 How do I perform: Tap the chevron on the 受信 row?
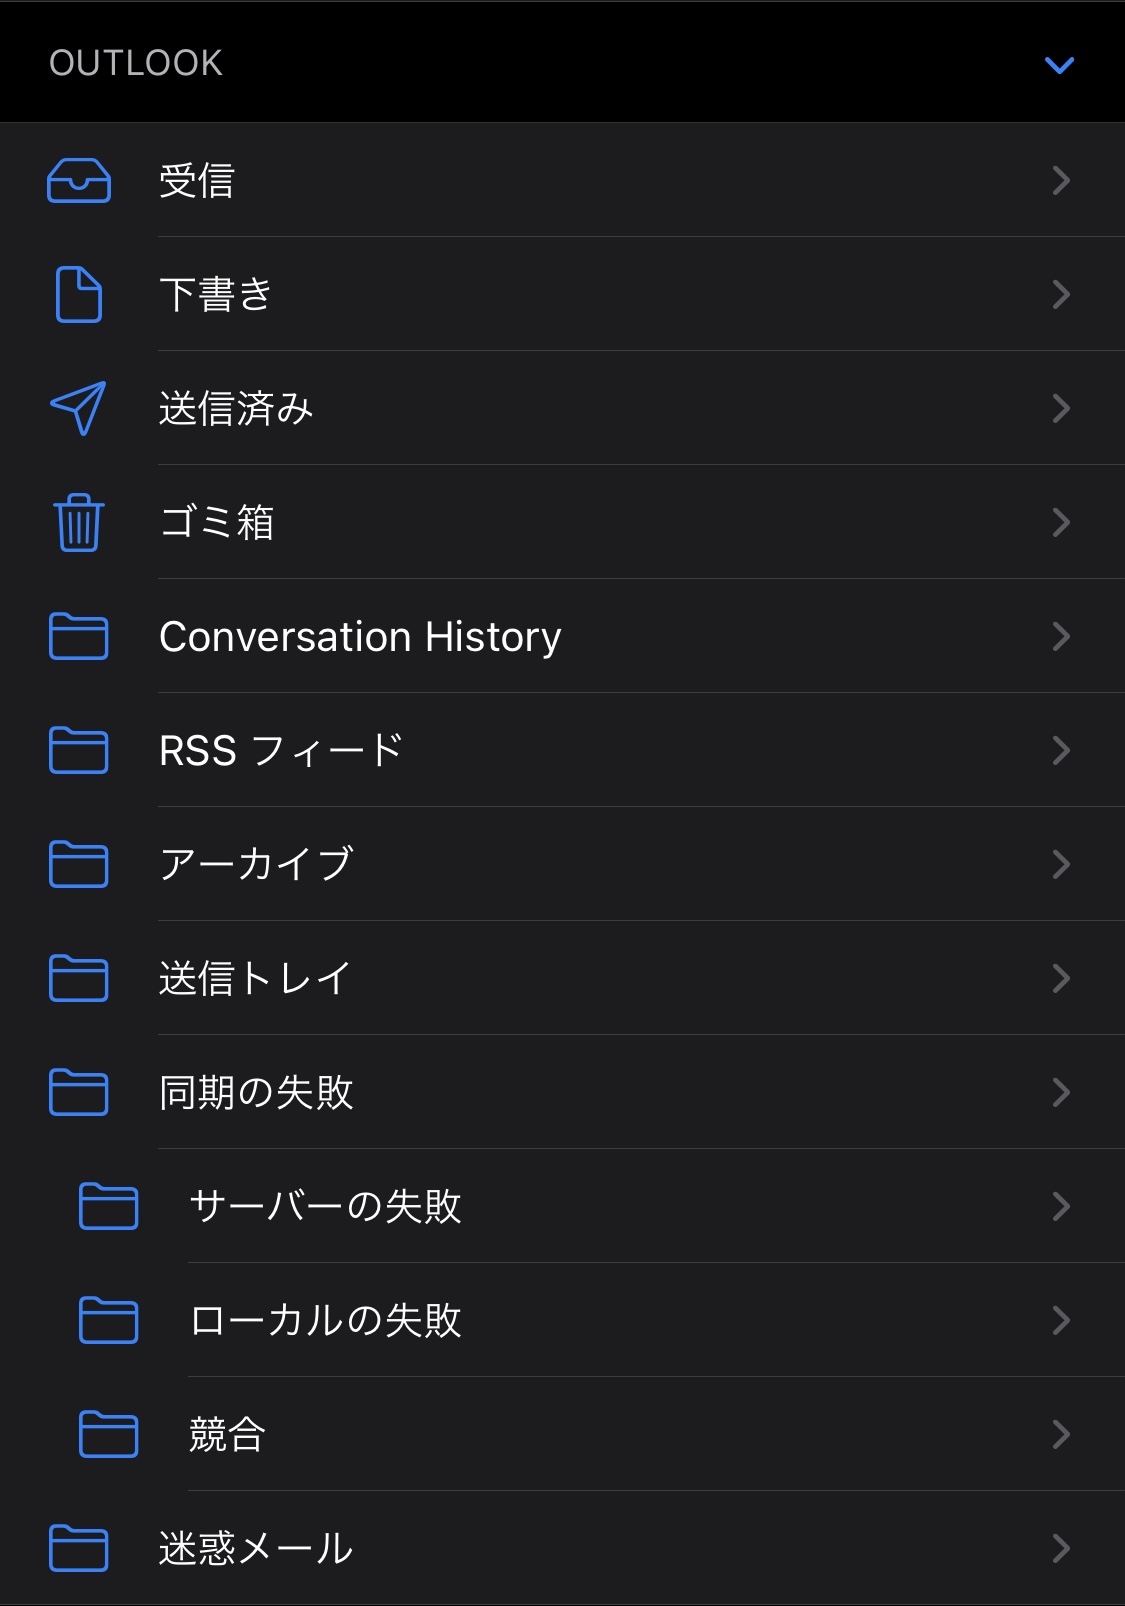click(x=1061, y=181)
